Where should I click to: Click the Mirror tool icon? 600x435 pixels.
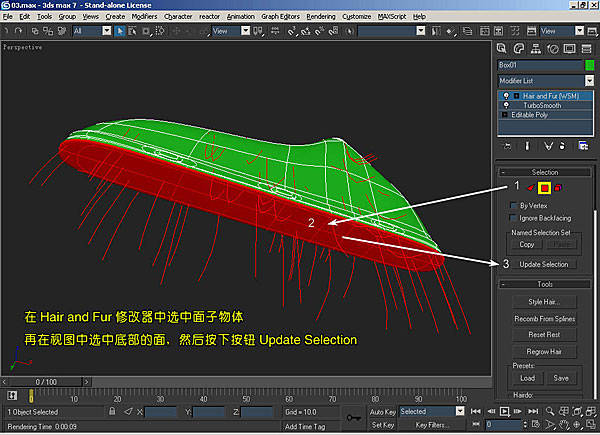[x=436, y=31]
